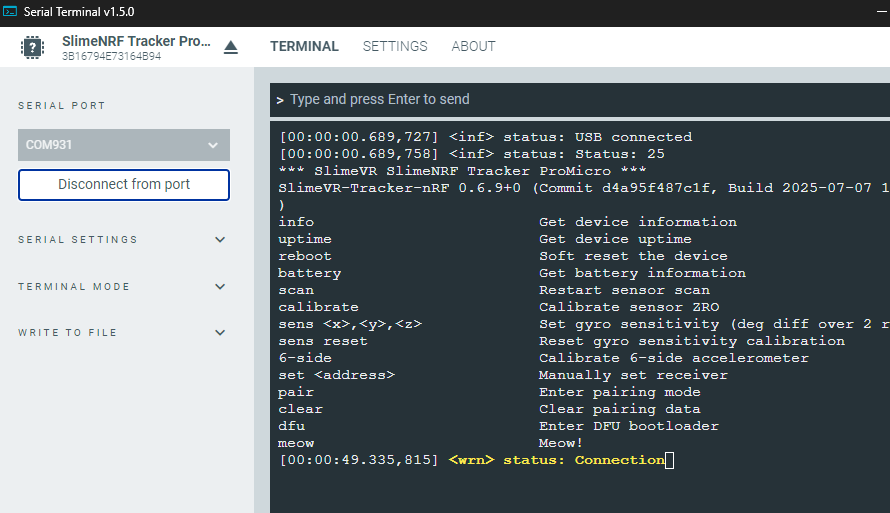Click the '>' prompt symbol in the input bar
The height and width of the screenshot is (513, 890).
[280, 100]
